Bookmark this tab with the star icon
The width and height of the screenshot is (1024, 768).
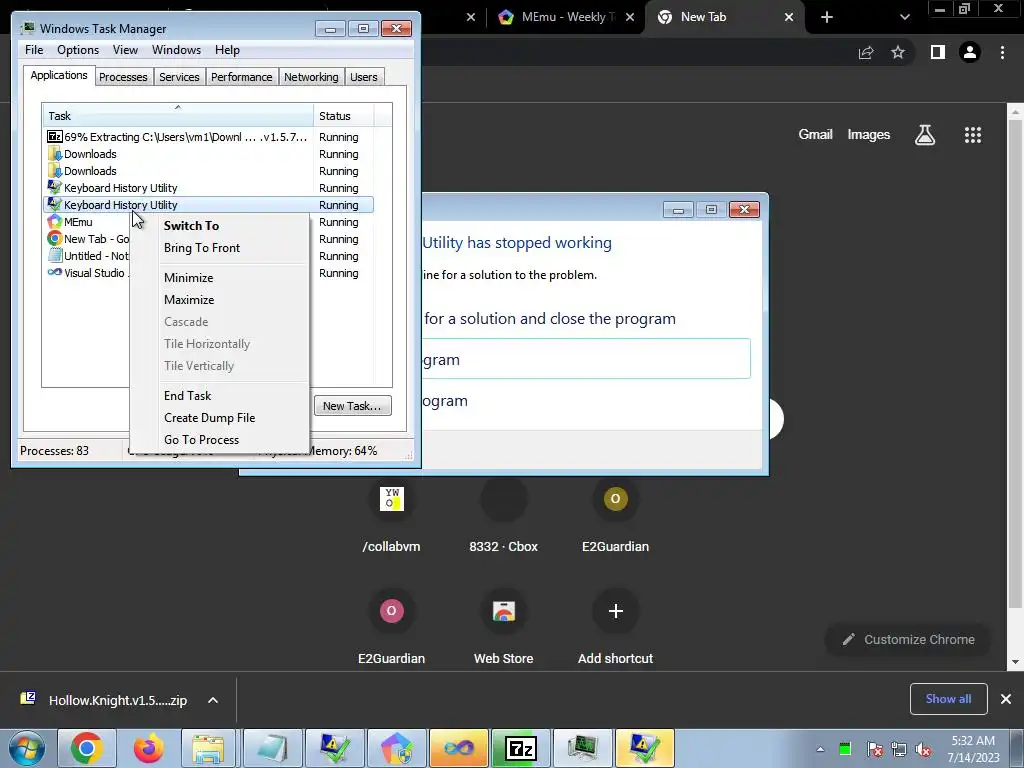click(x=898, y=52)
